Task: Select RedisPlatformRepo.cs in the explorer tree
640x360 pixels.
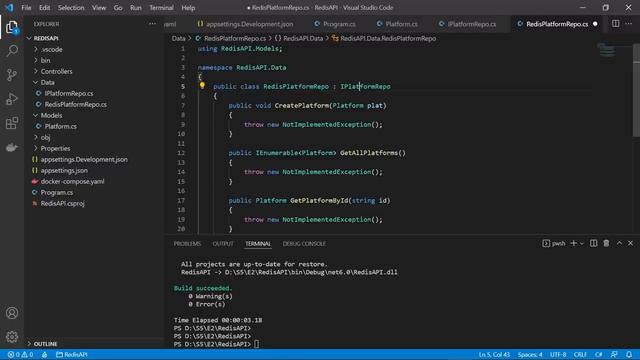Action: tap(76, 104)
